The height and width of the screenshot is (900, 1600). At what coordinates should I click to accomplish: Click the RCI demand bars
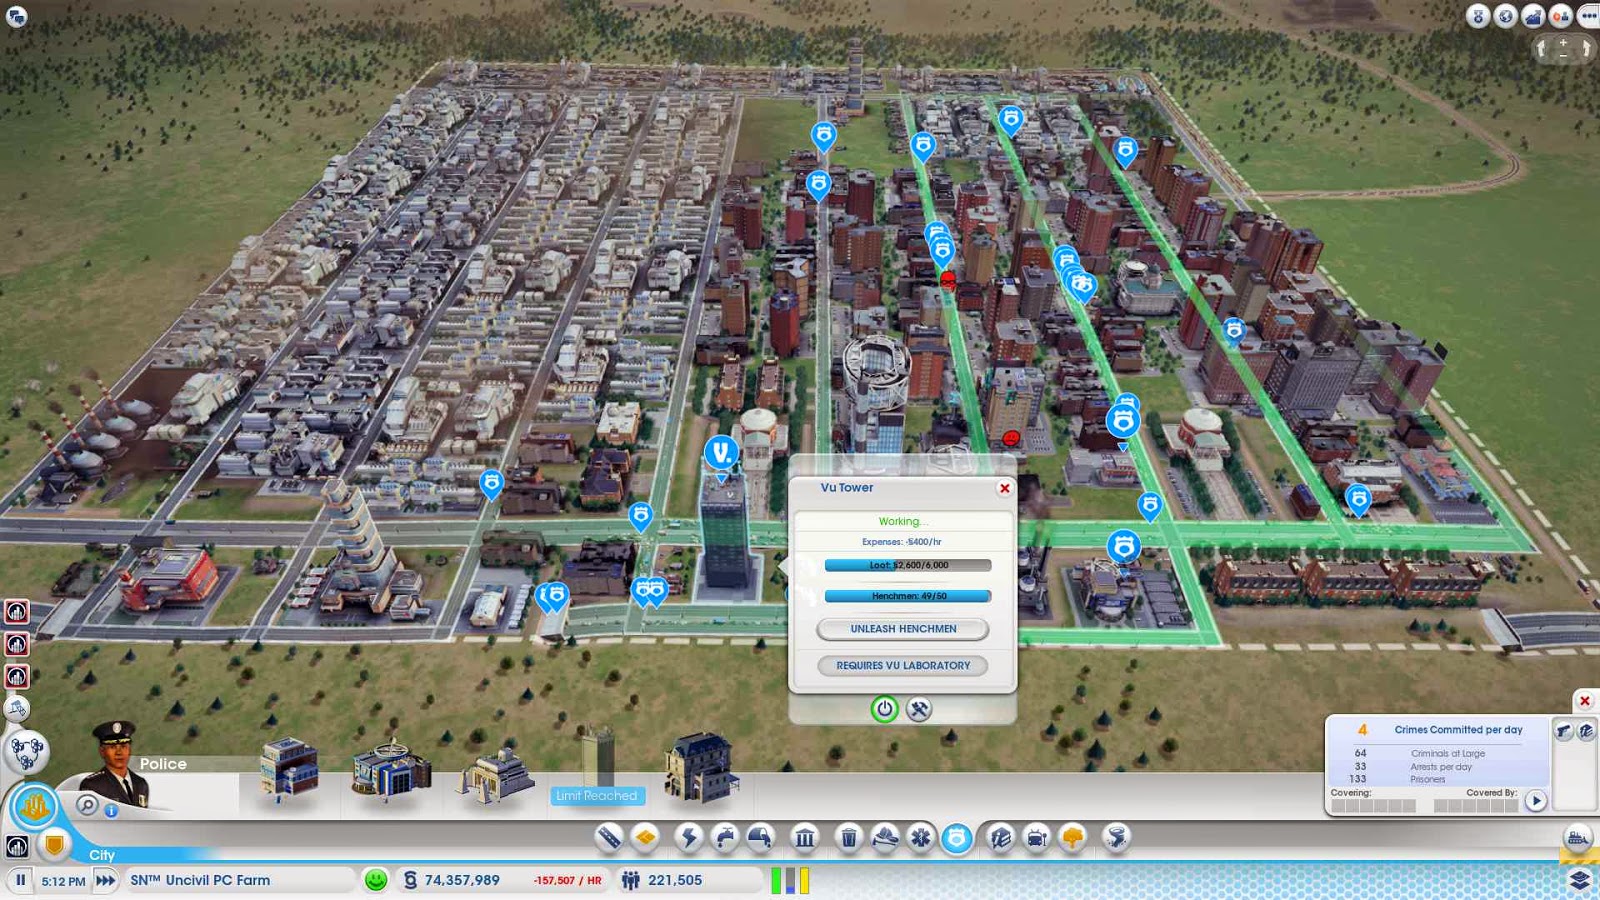point(790,880)
